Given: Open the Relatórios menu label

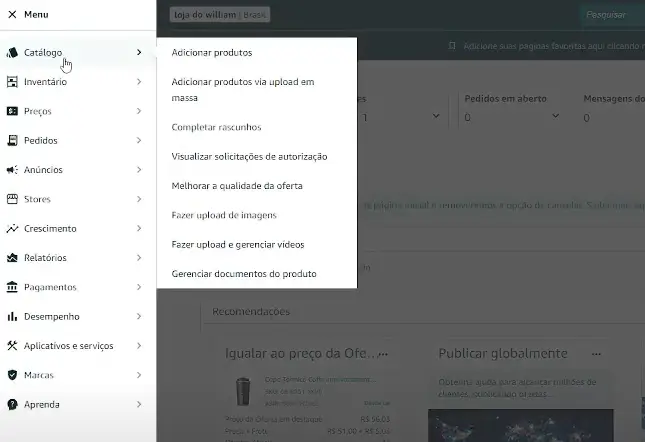Looking at the screenshot, I should pyautogui.click(x=45, y=258).
